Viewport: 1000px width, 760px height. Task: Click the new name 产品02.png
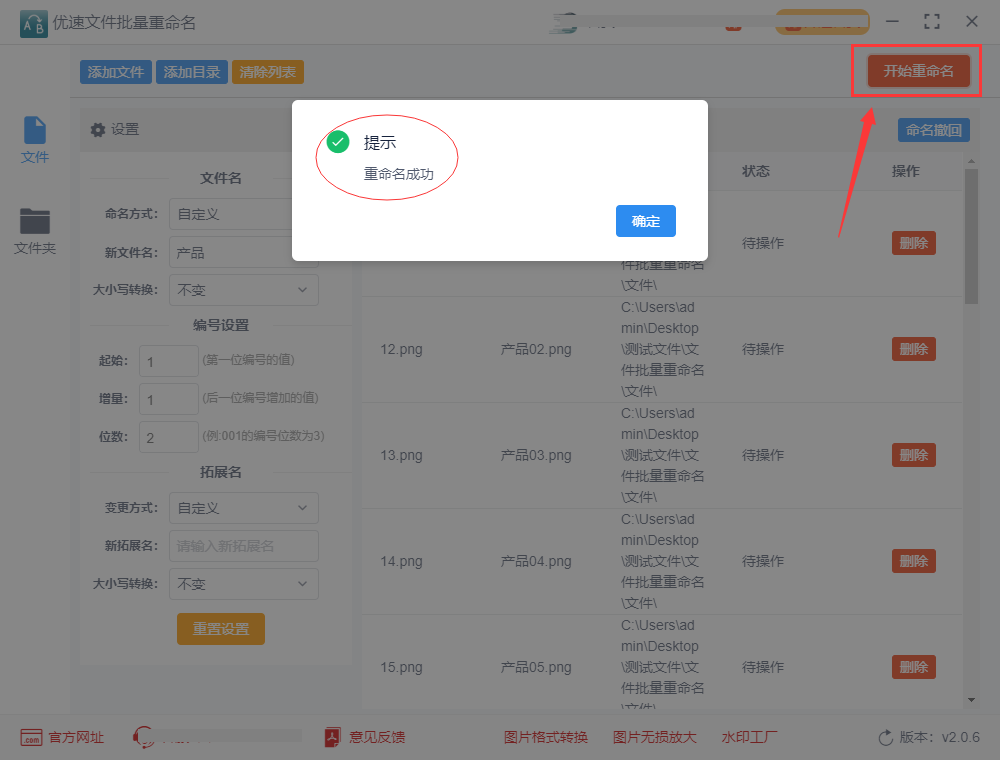pos(536,349)
